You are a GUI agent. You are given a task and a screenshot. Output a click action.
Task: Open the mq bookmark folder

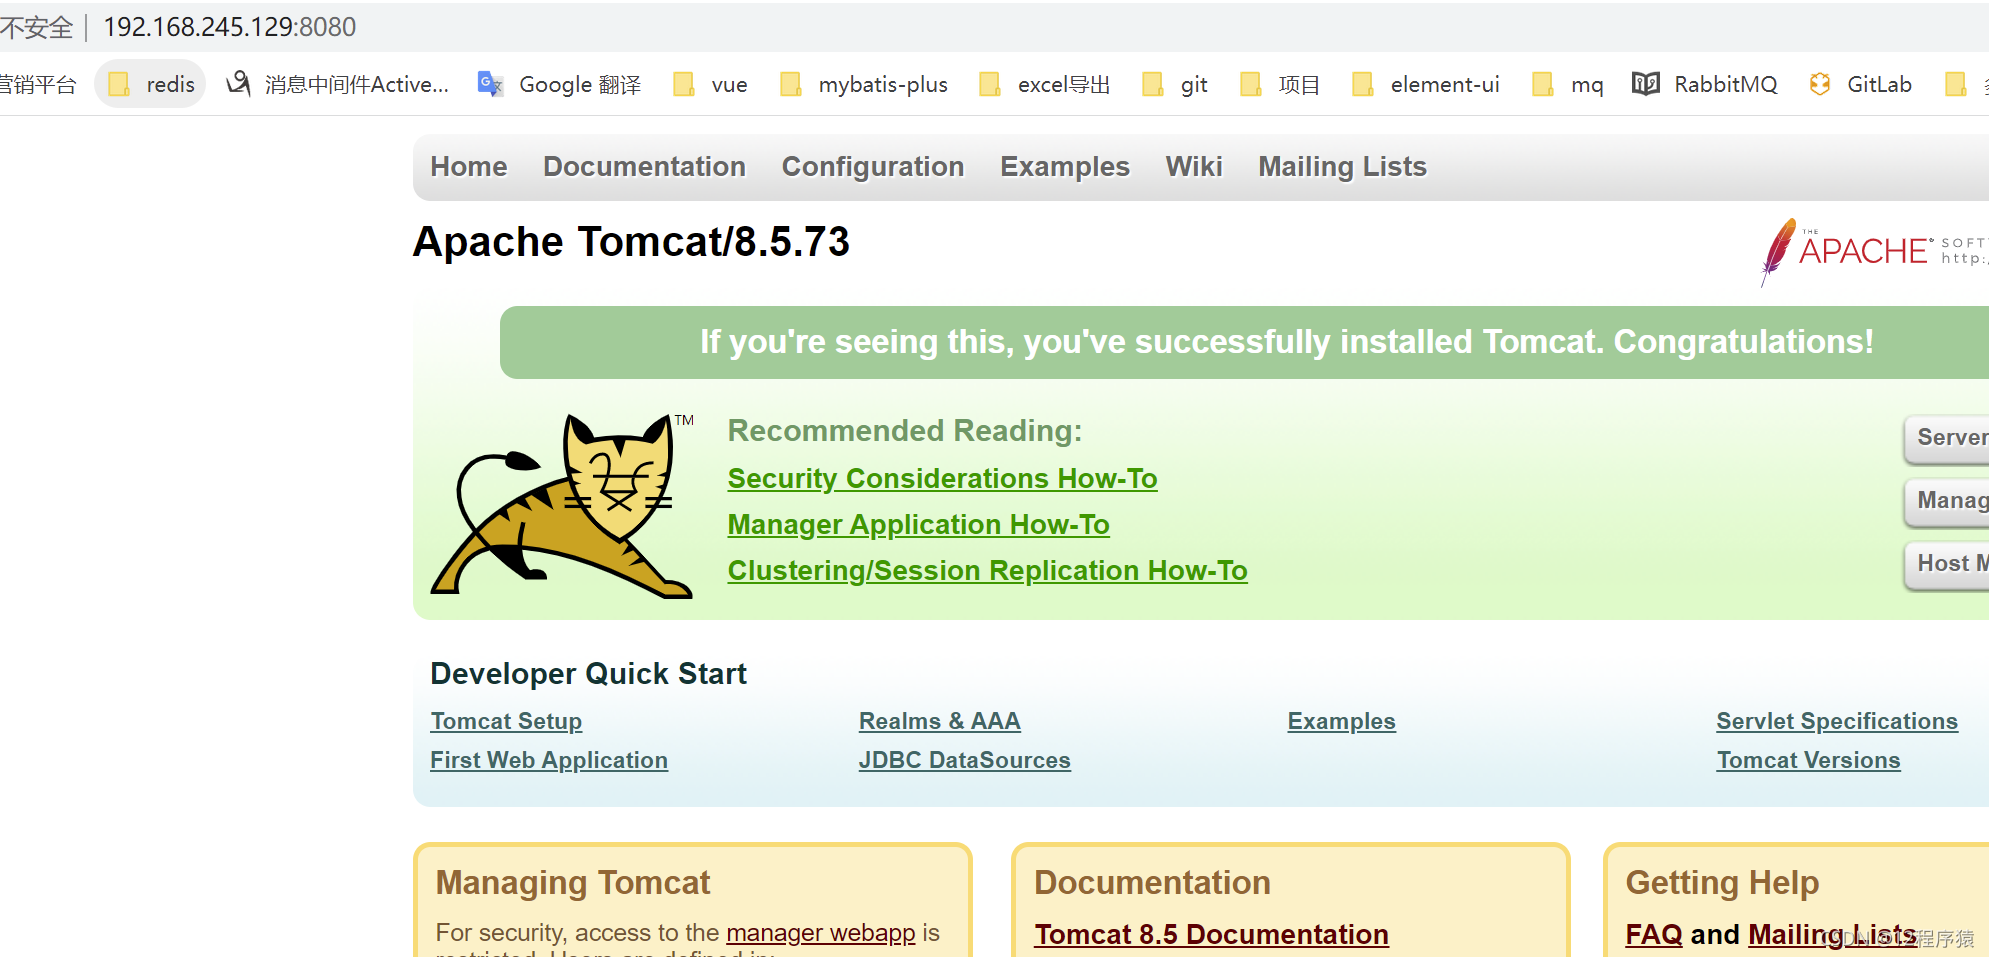(x=1568, y=84)
